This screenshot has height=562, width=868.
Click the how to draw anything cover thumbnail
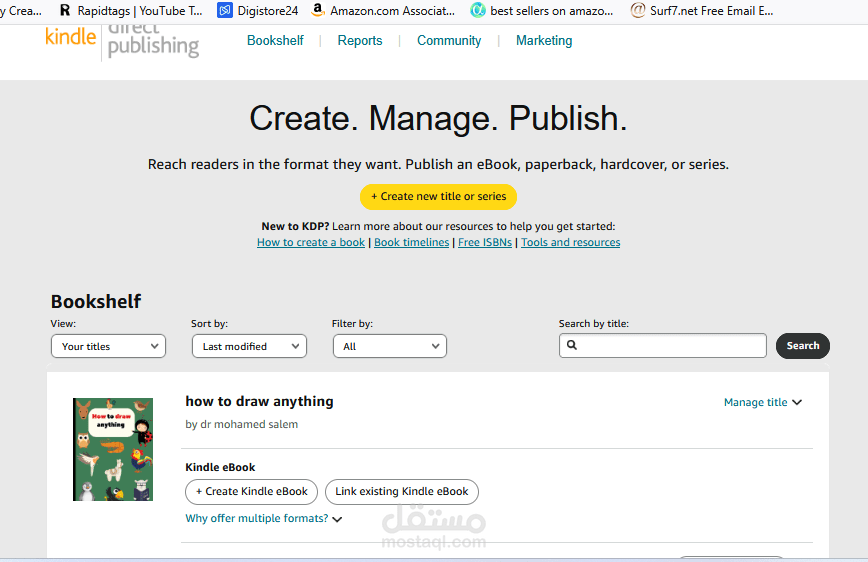pyautogui.click(x=113, y=449)
